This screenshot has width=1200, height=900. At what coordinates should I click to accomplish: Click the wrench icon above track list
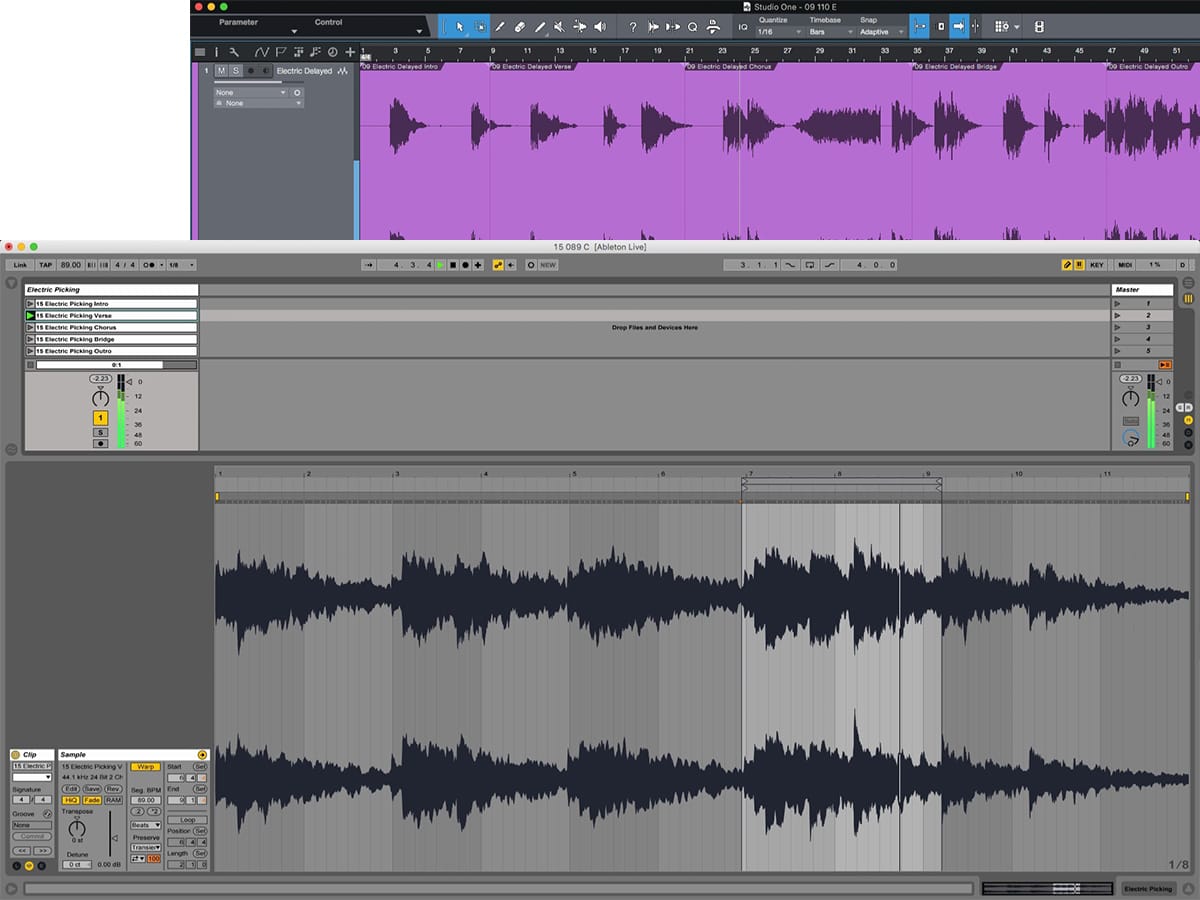point(234,52)
